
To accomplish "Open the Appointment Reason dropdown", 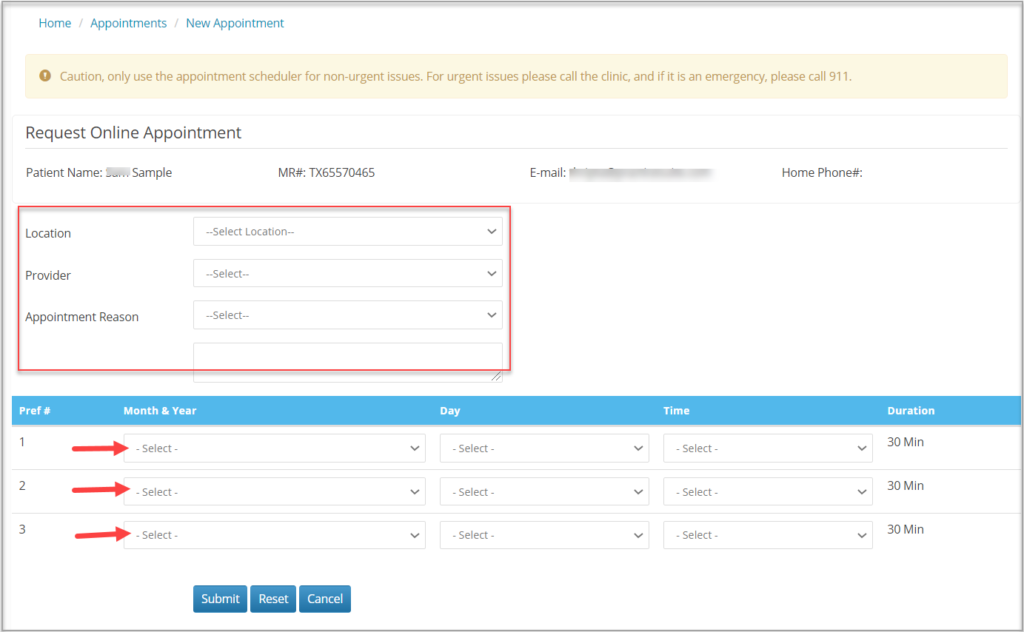I will (x=347, y=316).
